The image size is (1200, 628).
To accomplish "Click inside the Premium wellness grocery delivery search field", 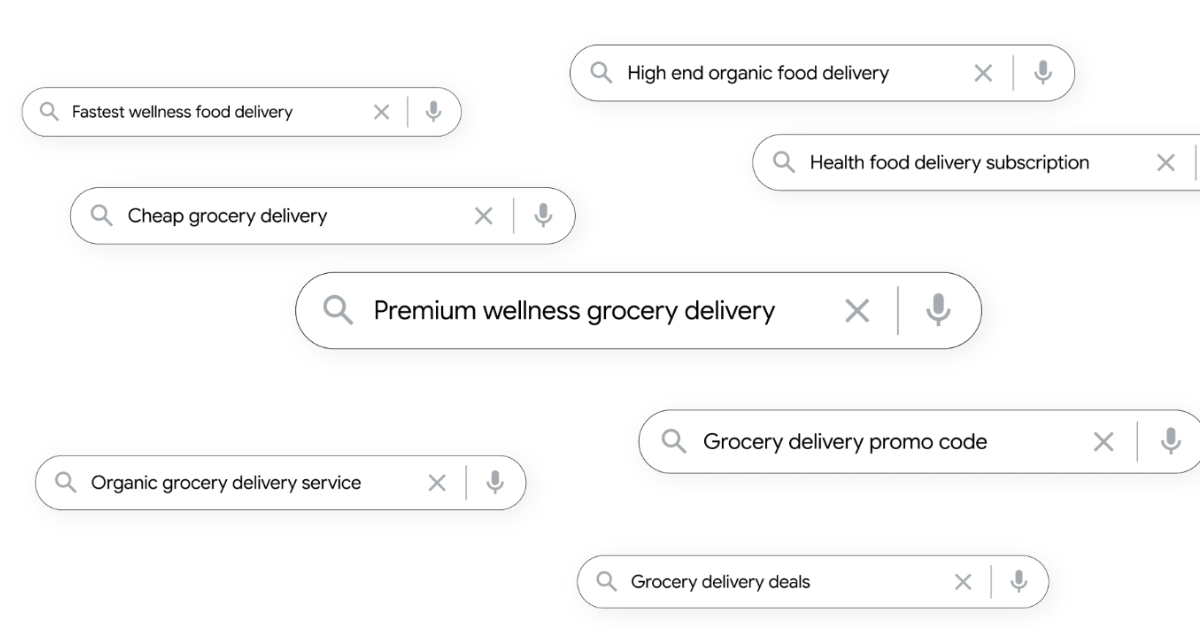I will tap(573, 310).
